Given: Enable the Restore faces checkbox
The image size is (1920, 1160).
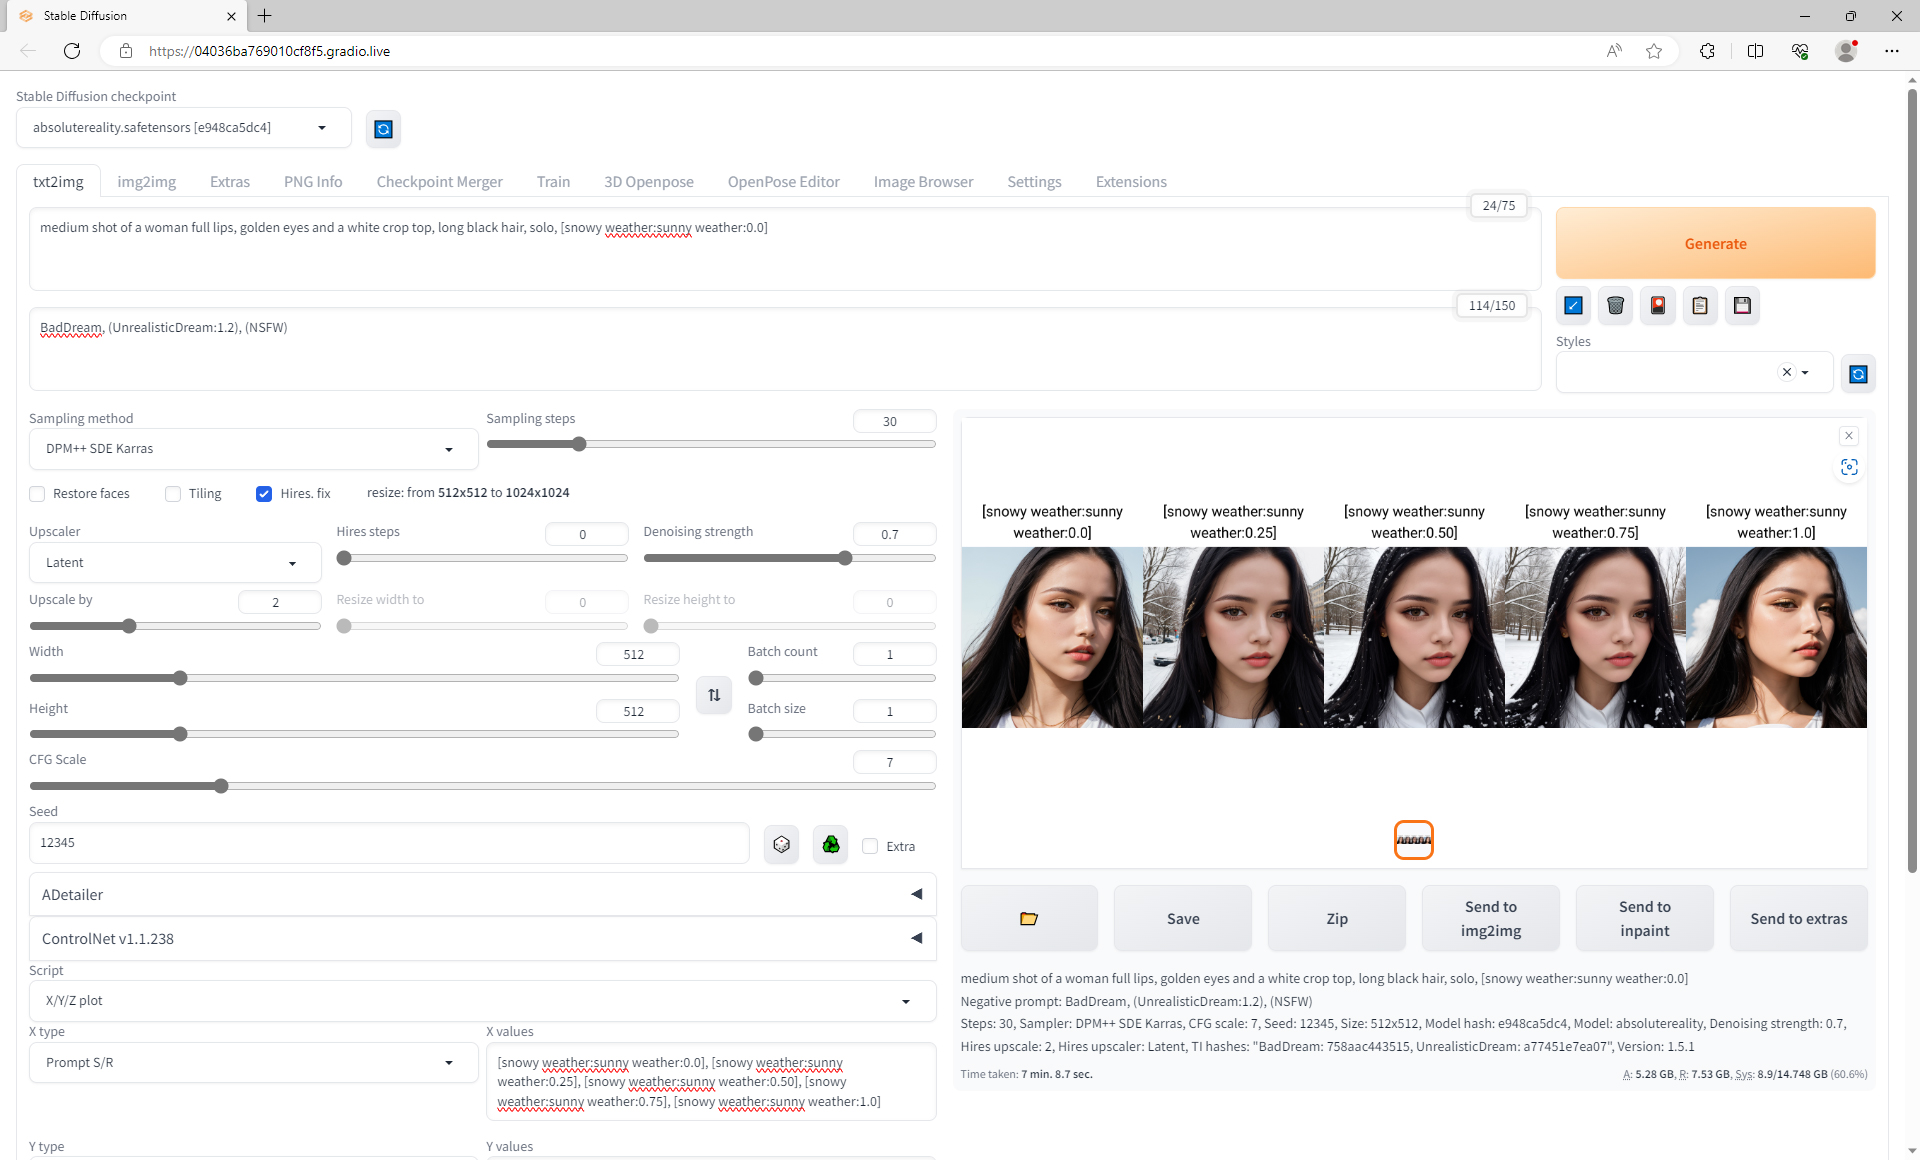Looking at the screenshot, I should [x=38, y=494].
